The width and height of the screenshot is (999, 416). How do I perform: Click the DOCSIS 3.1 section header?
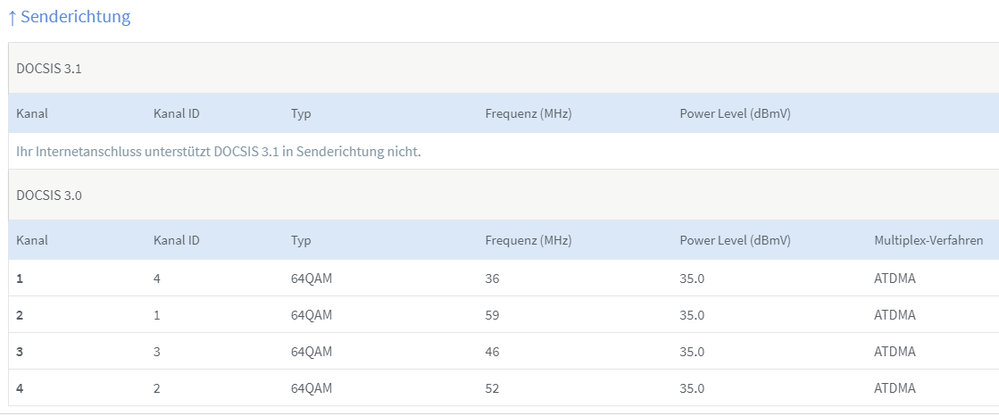[49, 68]
